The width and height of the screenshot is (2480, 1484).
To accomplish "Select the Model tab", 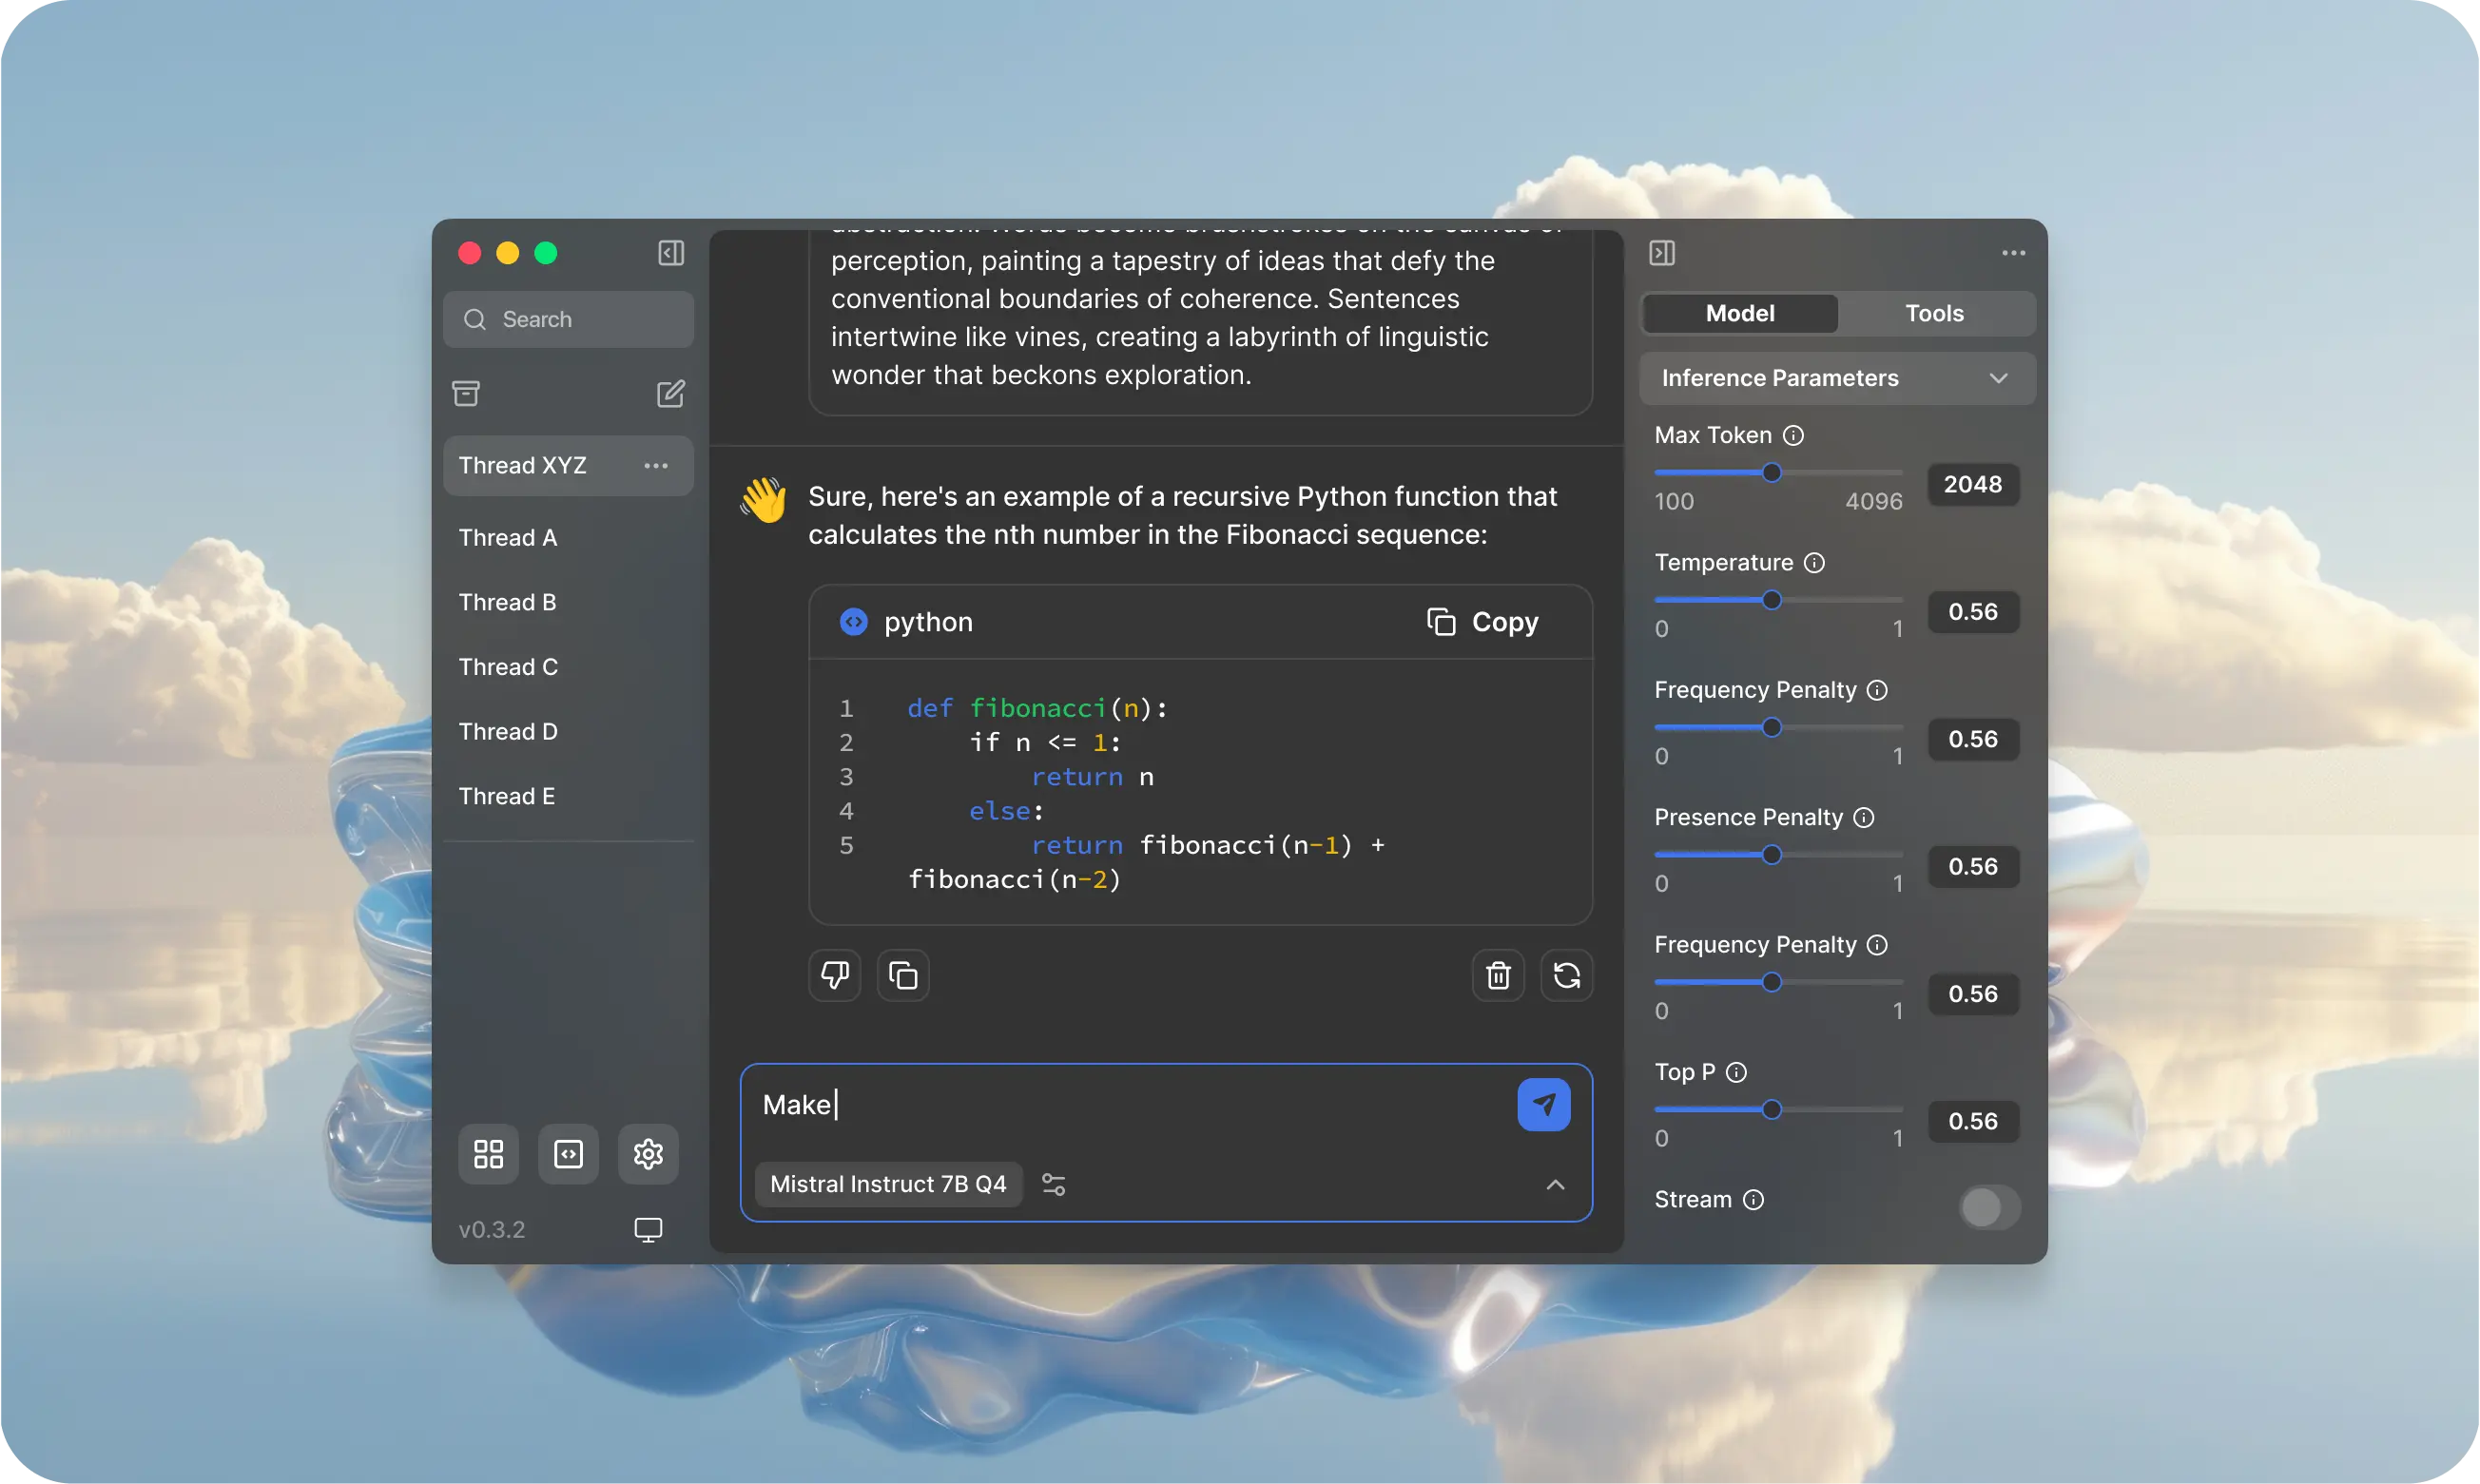I will (1739, 313).
